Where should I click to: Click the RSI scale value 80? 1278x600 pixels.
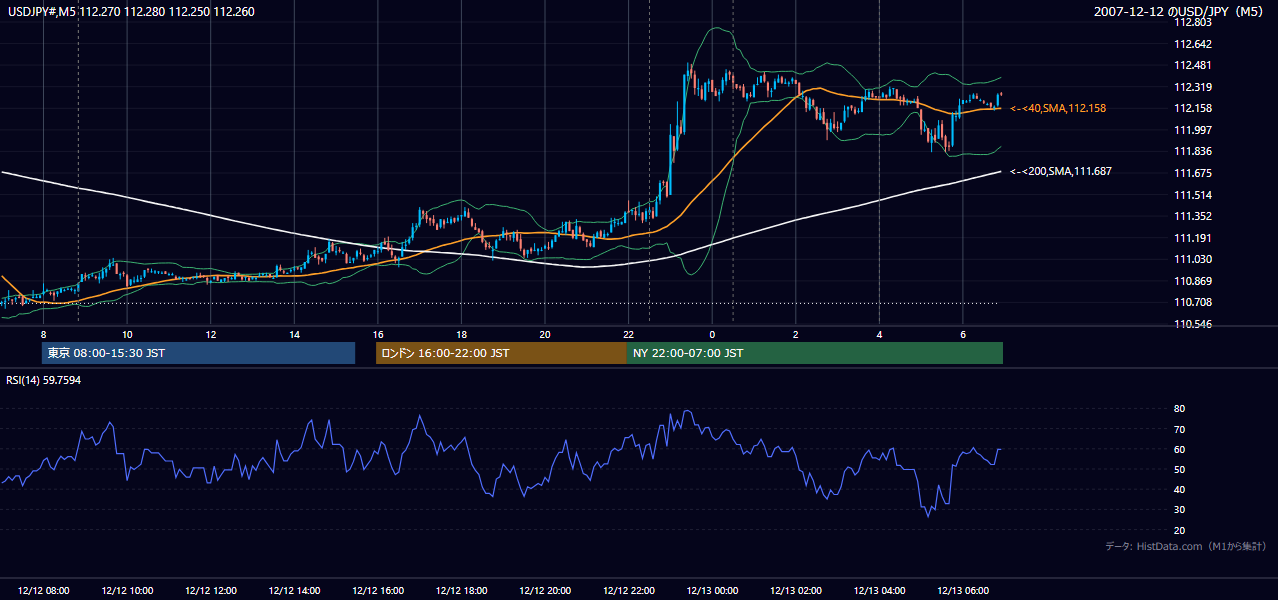(x=1179, y=409)
